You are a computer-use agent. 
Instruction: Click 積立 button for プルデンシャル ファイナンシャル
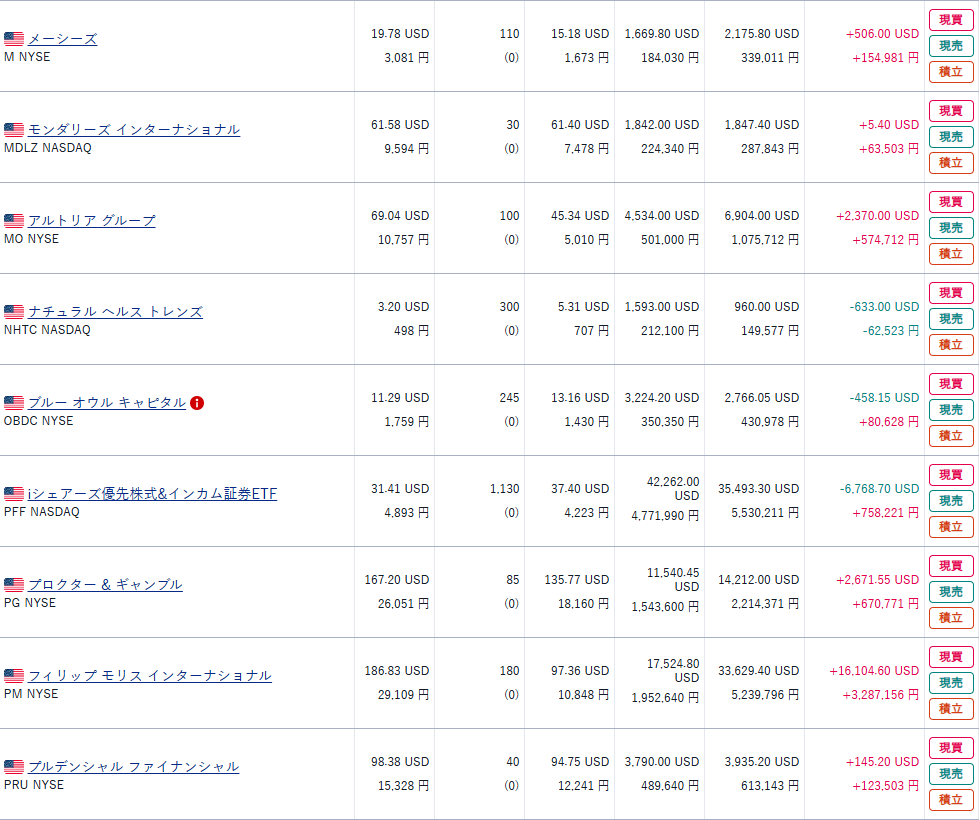click(x=950, y=800)
